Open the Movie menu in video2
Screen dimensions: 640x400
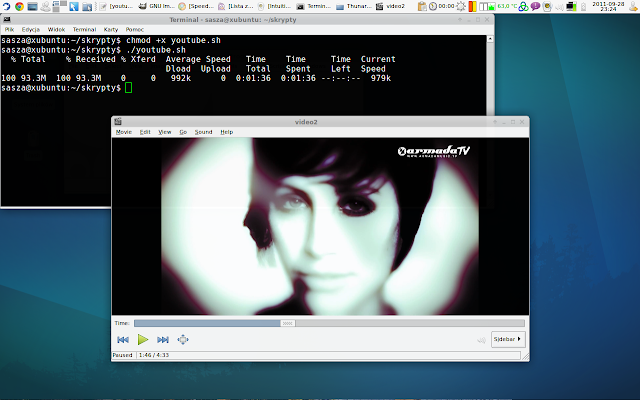tap(124, 132)
